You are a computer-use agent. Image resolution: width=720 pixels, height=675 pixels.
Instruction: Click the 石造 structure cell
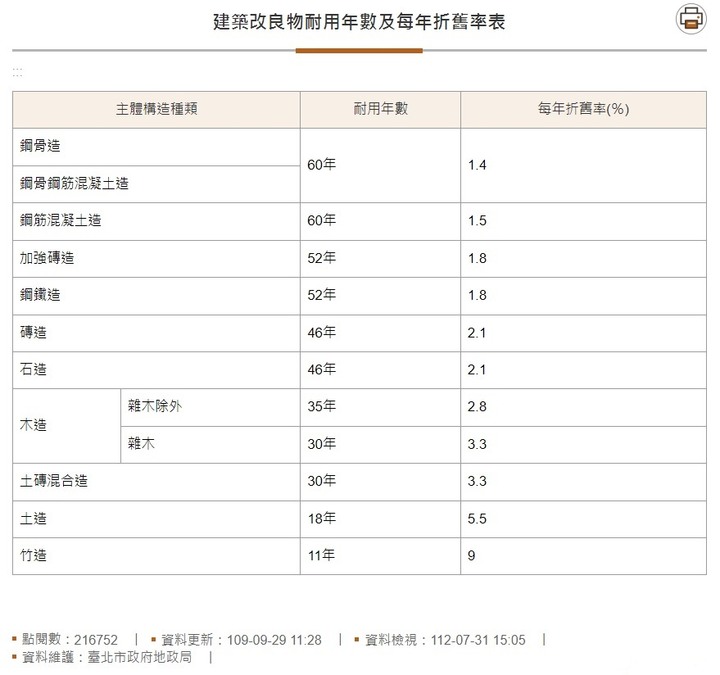tap(157, 370)
